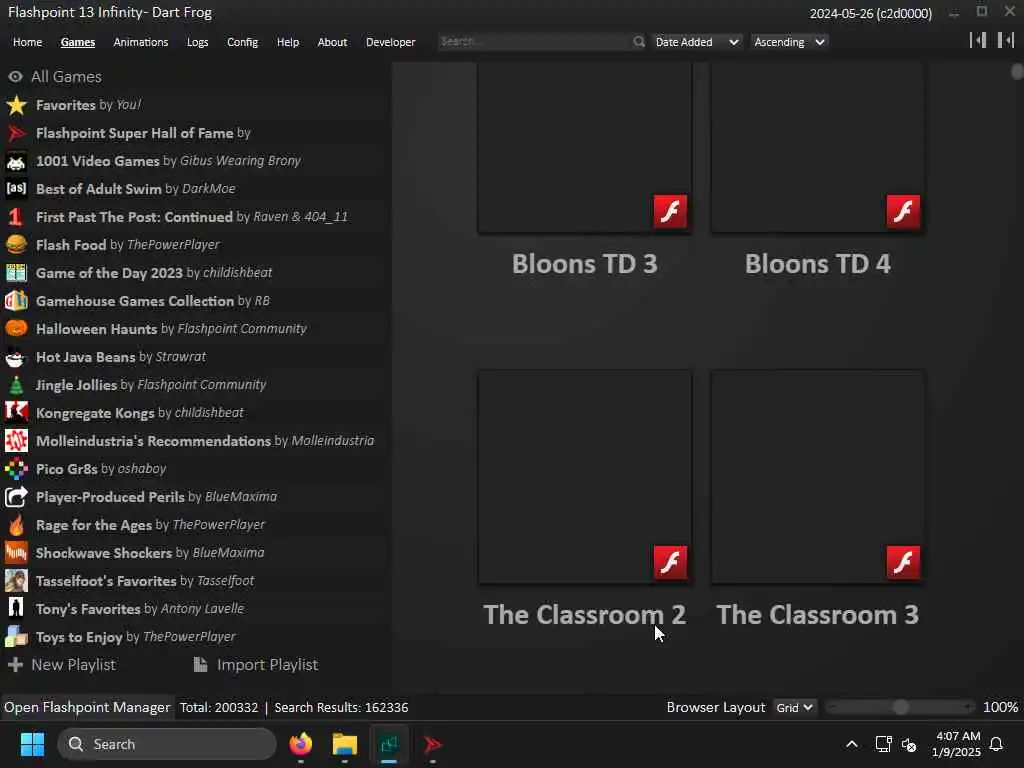
Task: Click the Flash logo on The Classroom 3
Action: [x=903, y=562]
